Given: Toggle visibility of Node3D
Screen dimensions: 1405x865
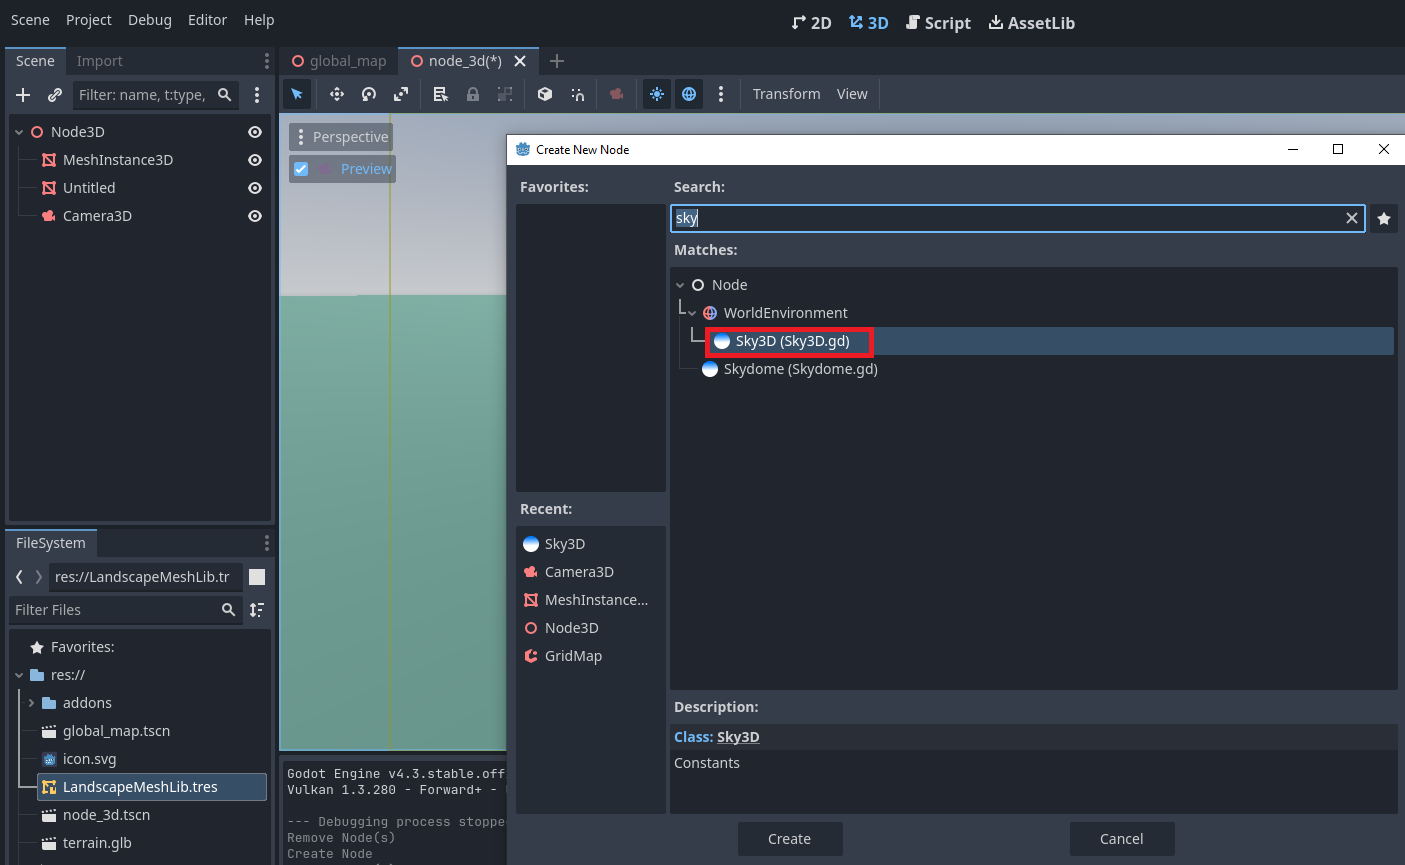Looking at the screenshot, I should 255,132.
